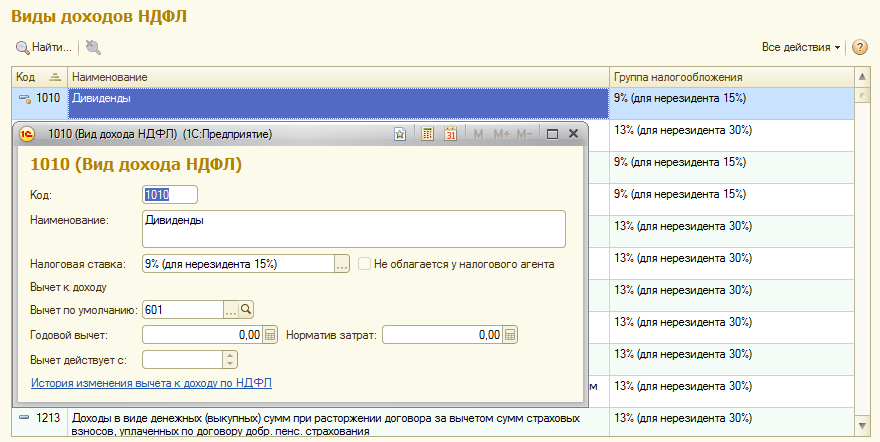880x442 pixels.
Task: Open selection button next to Налоговая ставка
Action: (342, 264)
